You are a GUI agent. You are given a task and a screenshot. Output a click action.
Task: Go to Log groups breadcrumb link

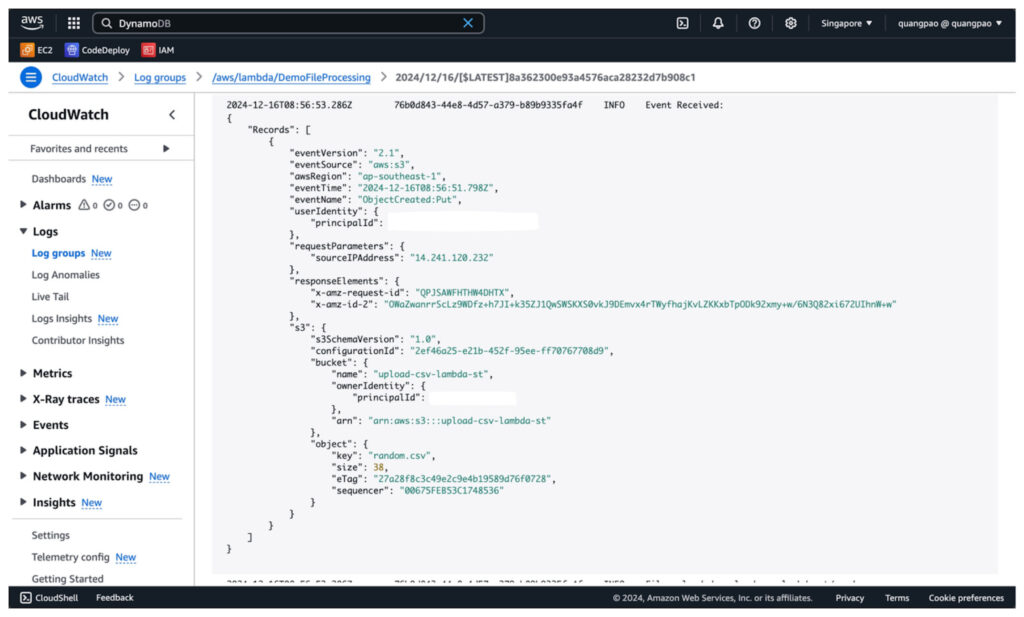point(159,77)
